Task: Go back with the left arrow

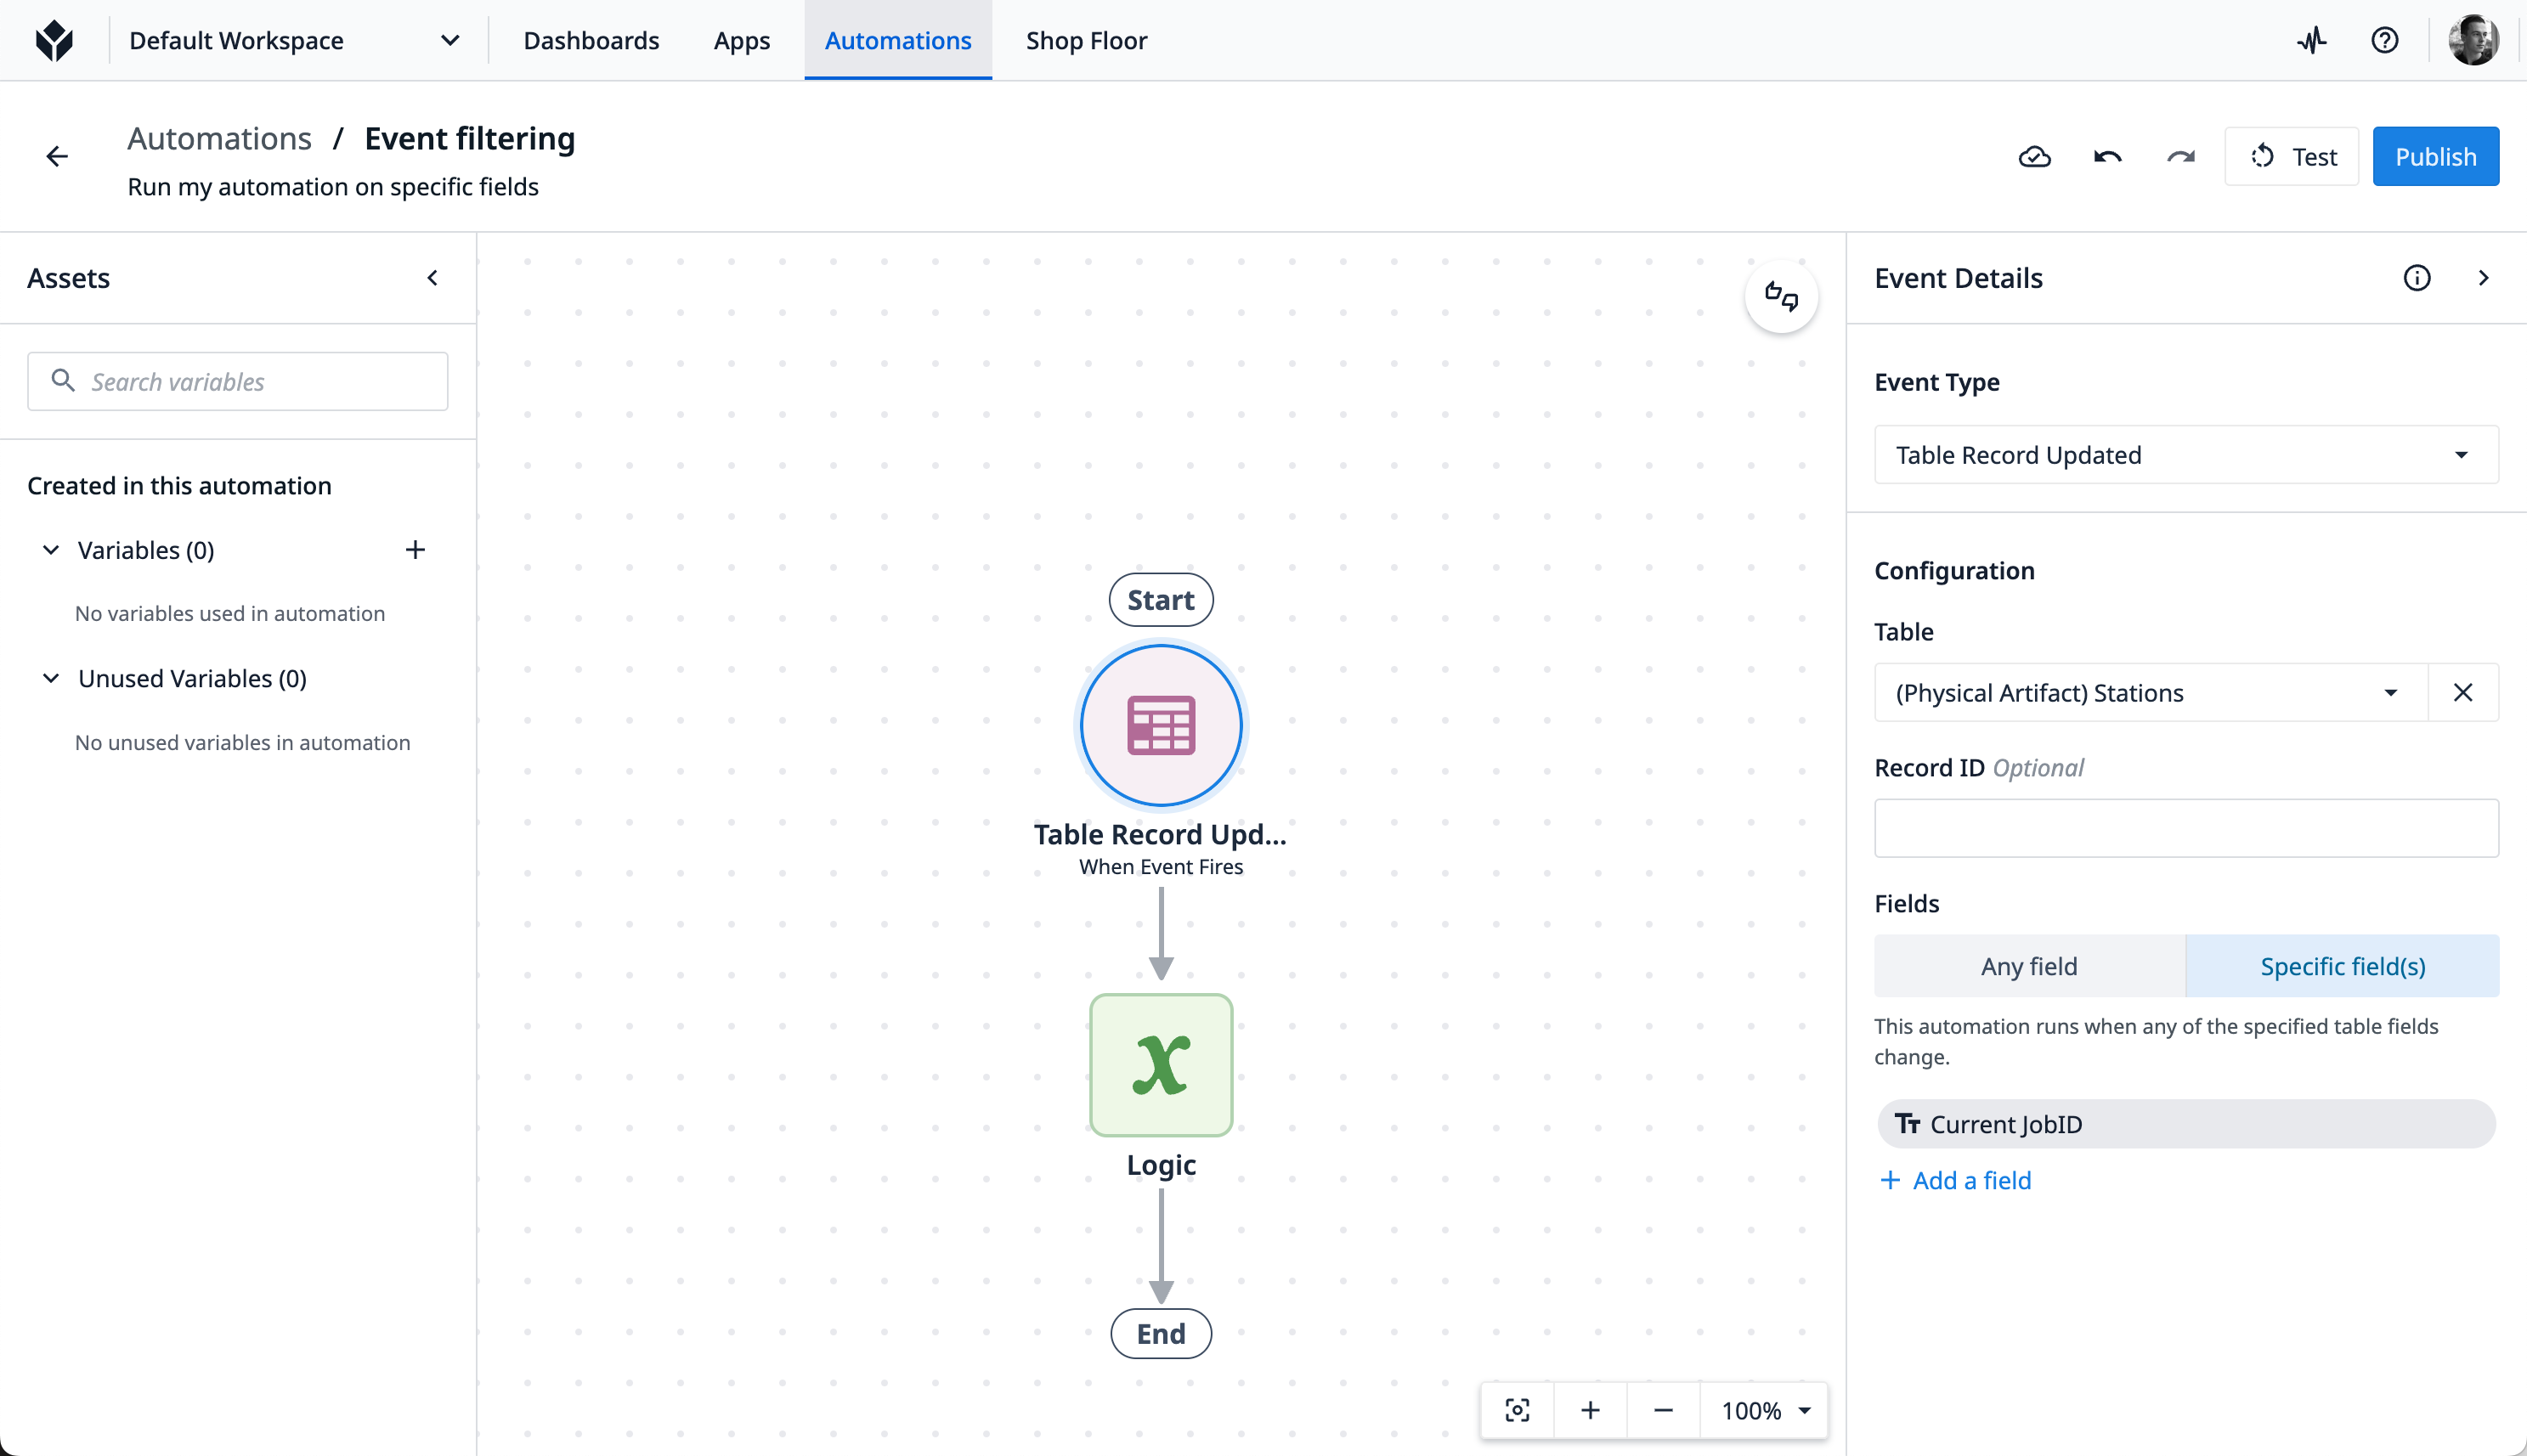Action: click(x=57, y=156)
